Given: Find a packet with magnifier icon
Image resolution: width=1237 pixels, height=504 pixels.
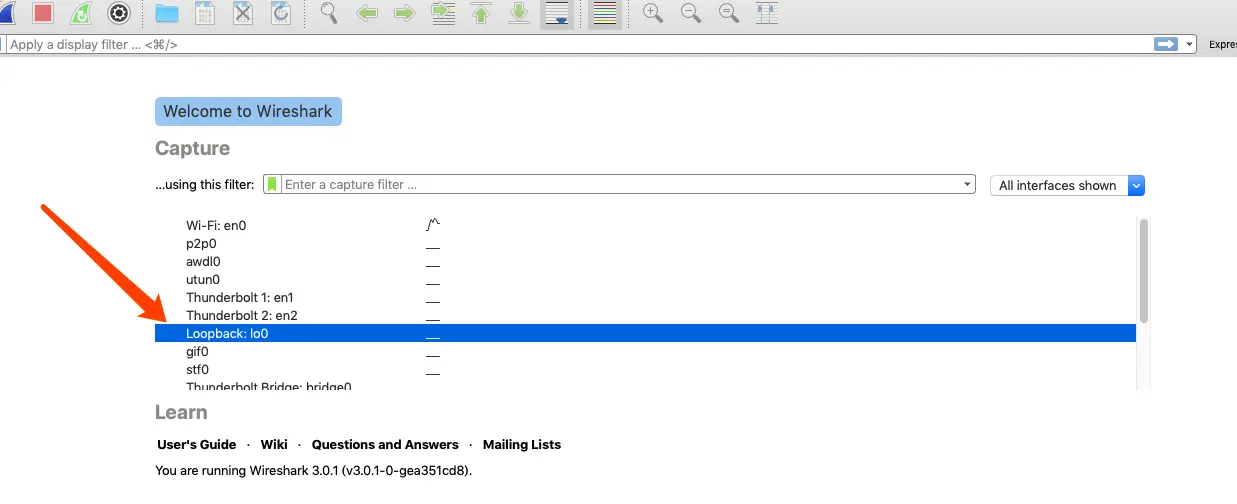Looking at the screenshot, I should [329, 13].
